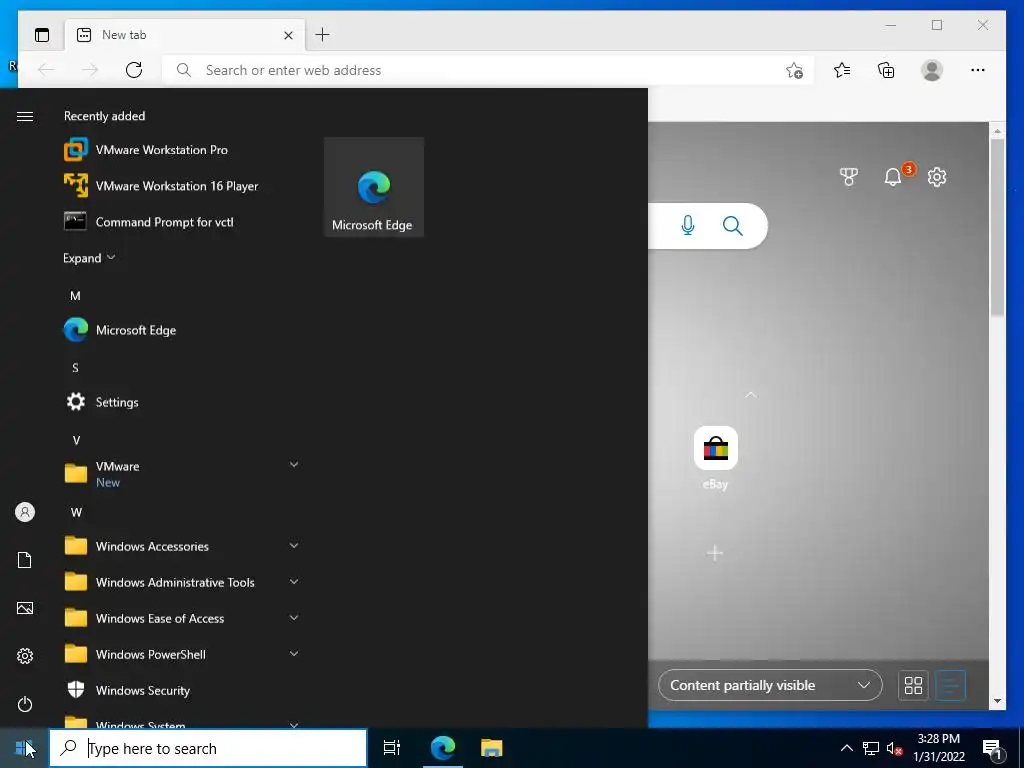
Task: Open a new browser tab
Action: 323,35
